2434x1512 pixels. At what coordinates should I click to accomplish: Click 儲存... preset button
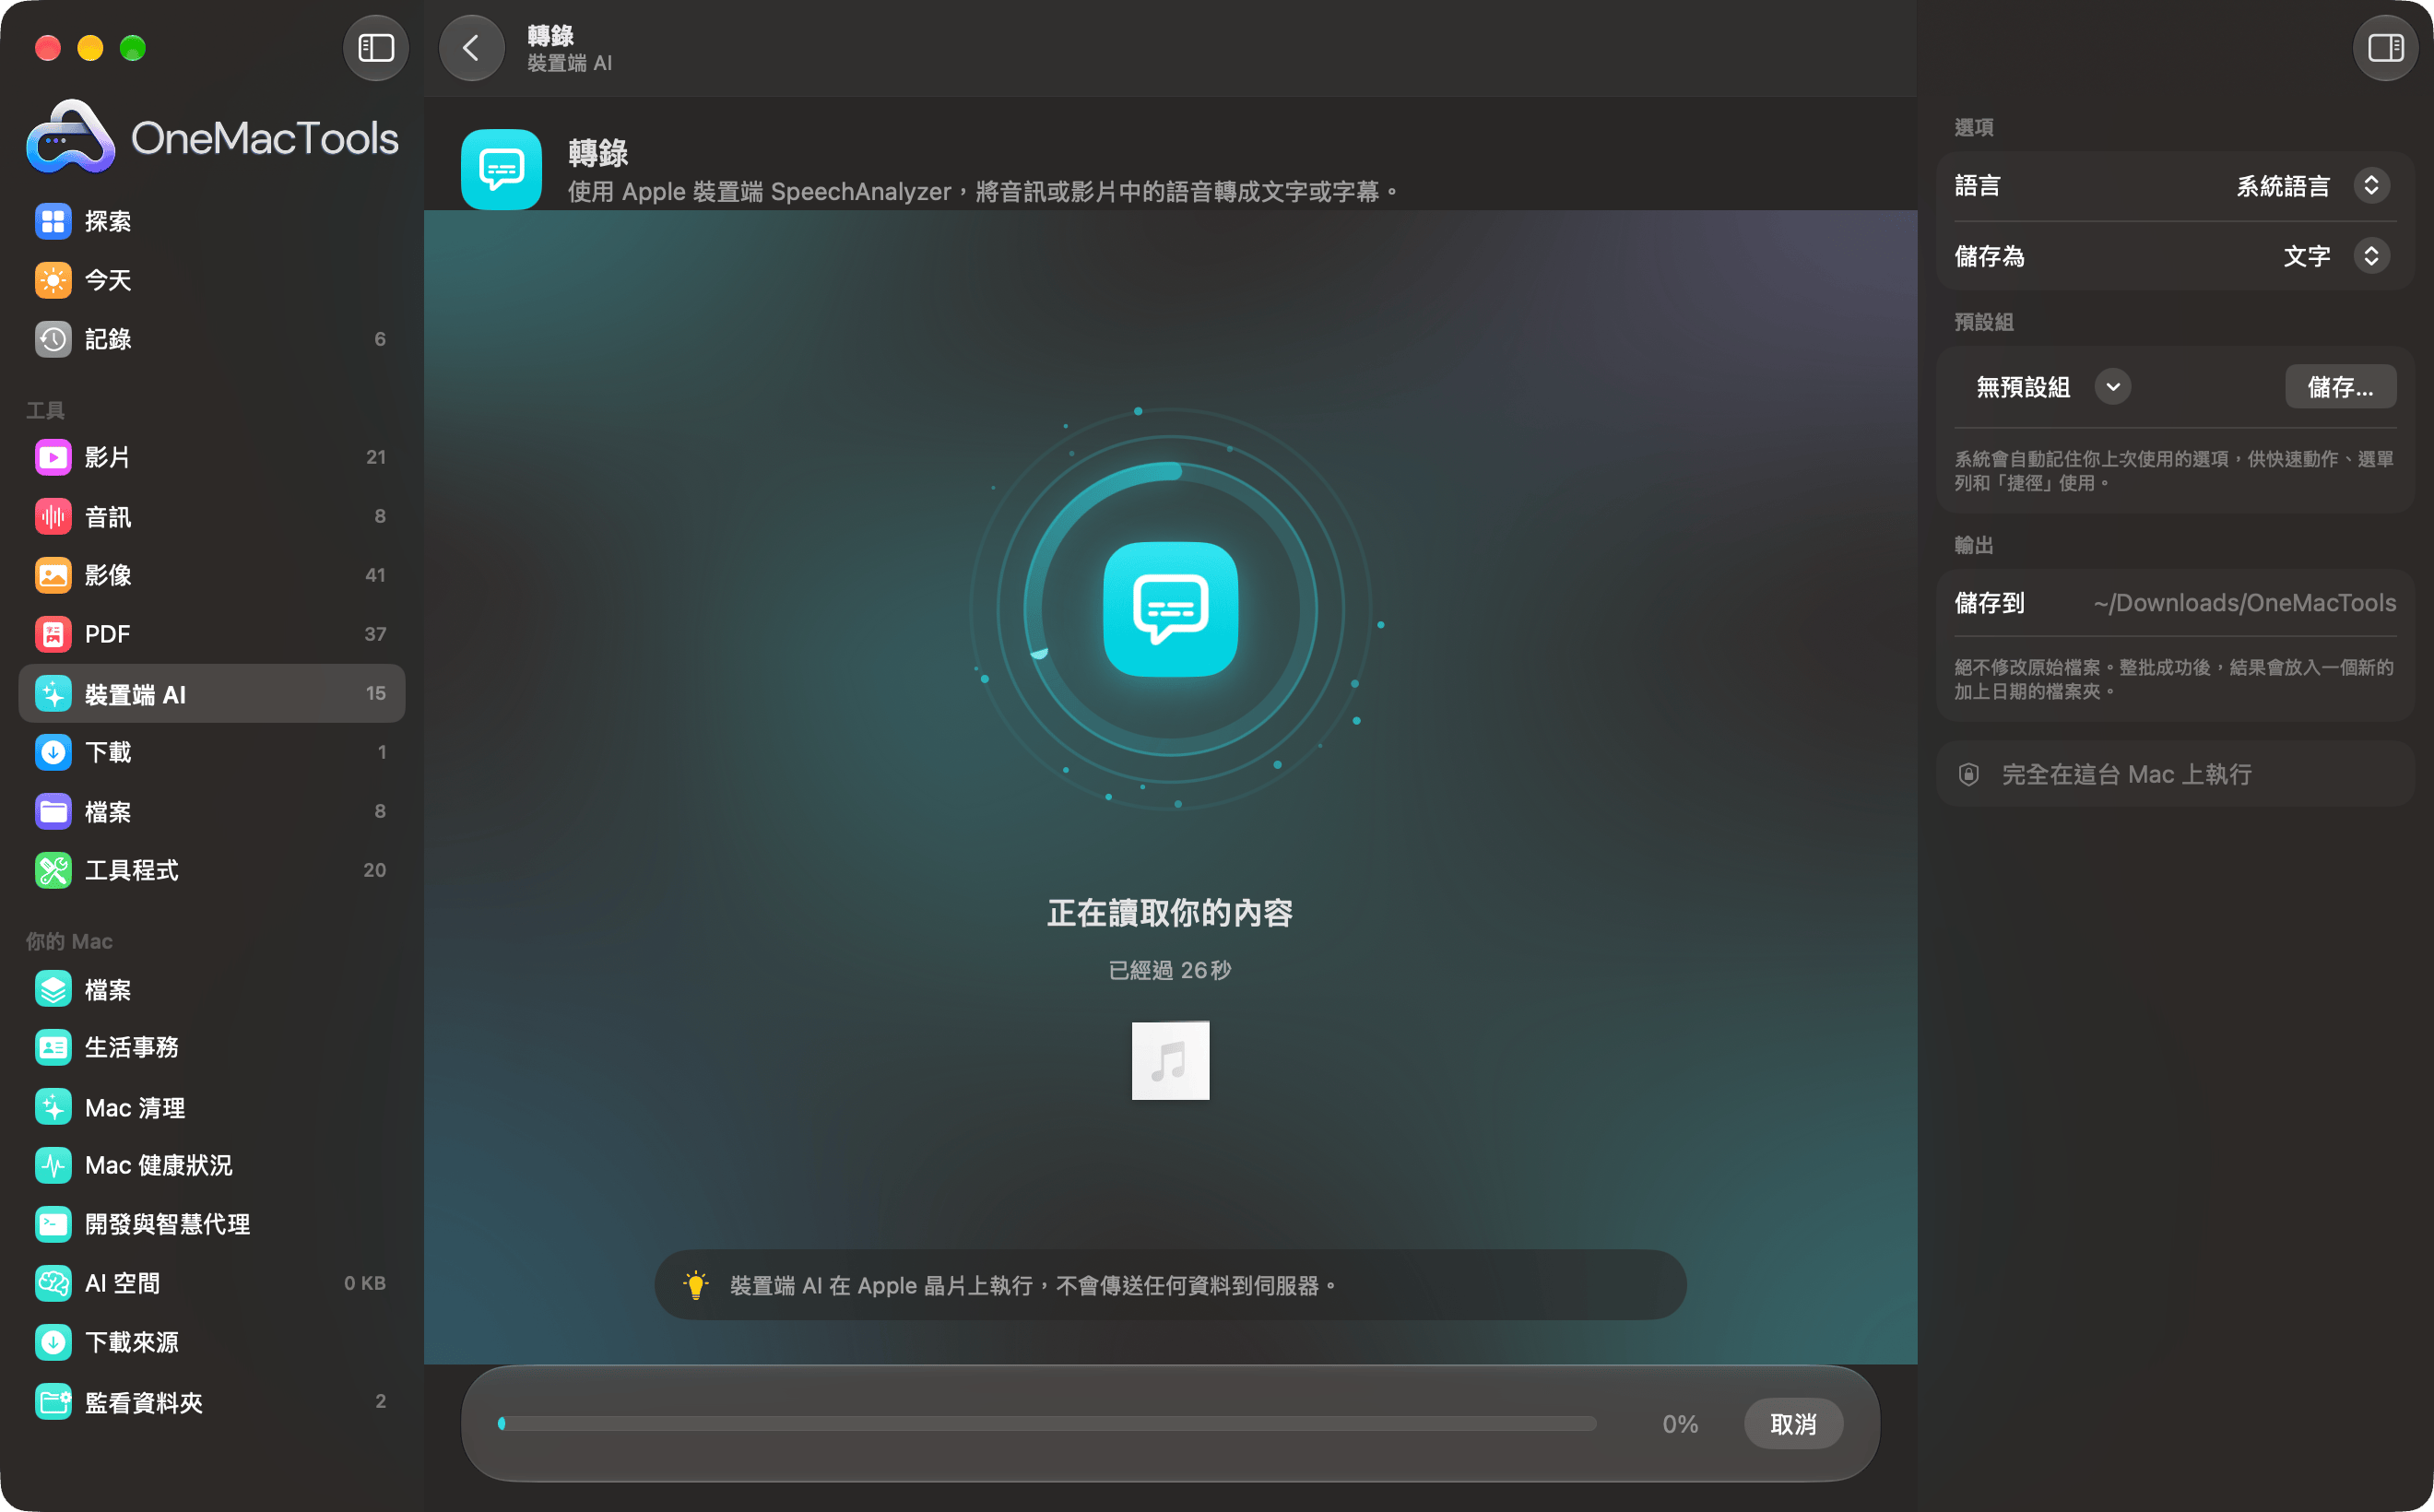coord(2340,387)
